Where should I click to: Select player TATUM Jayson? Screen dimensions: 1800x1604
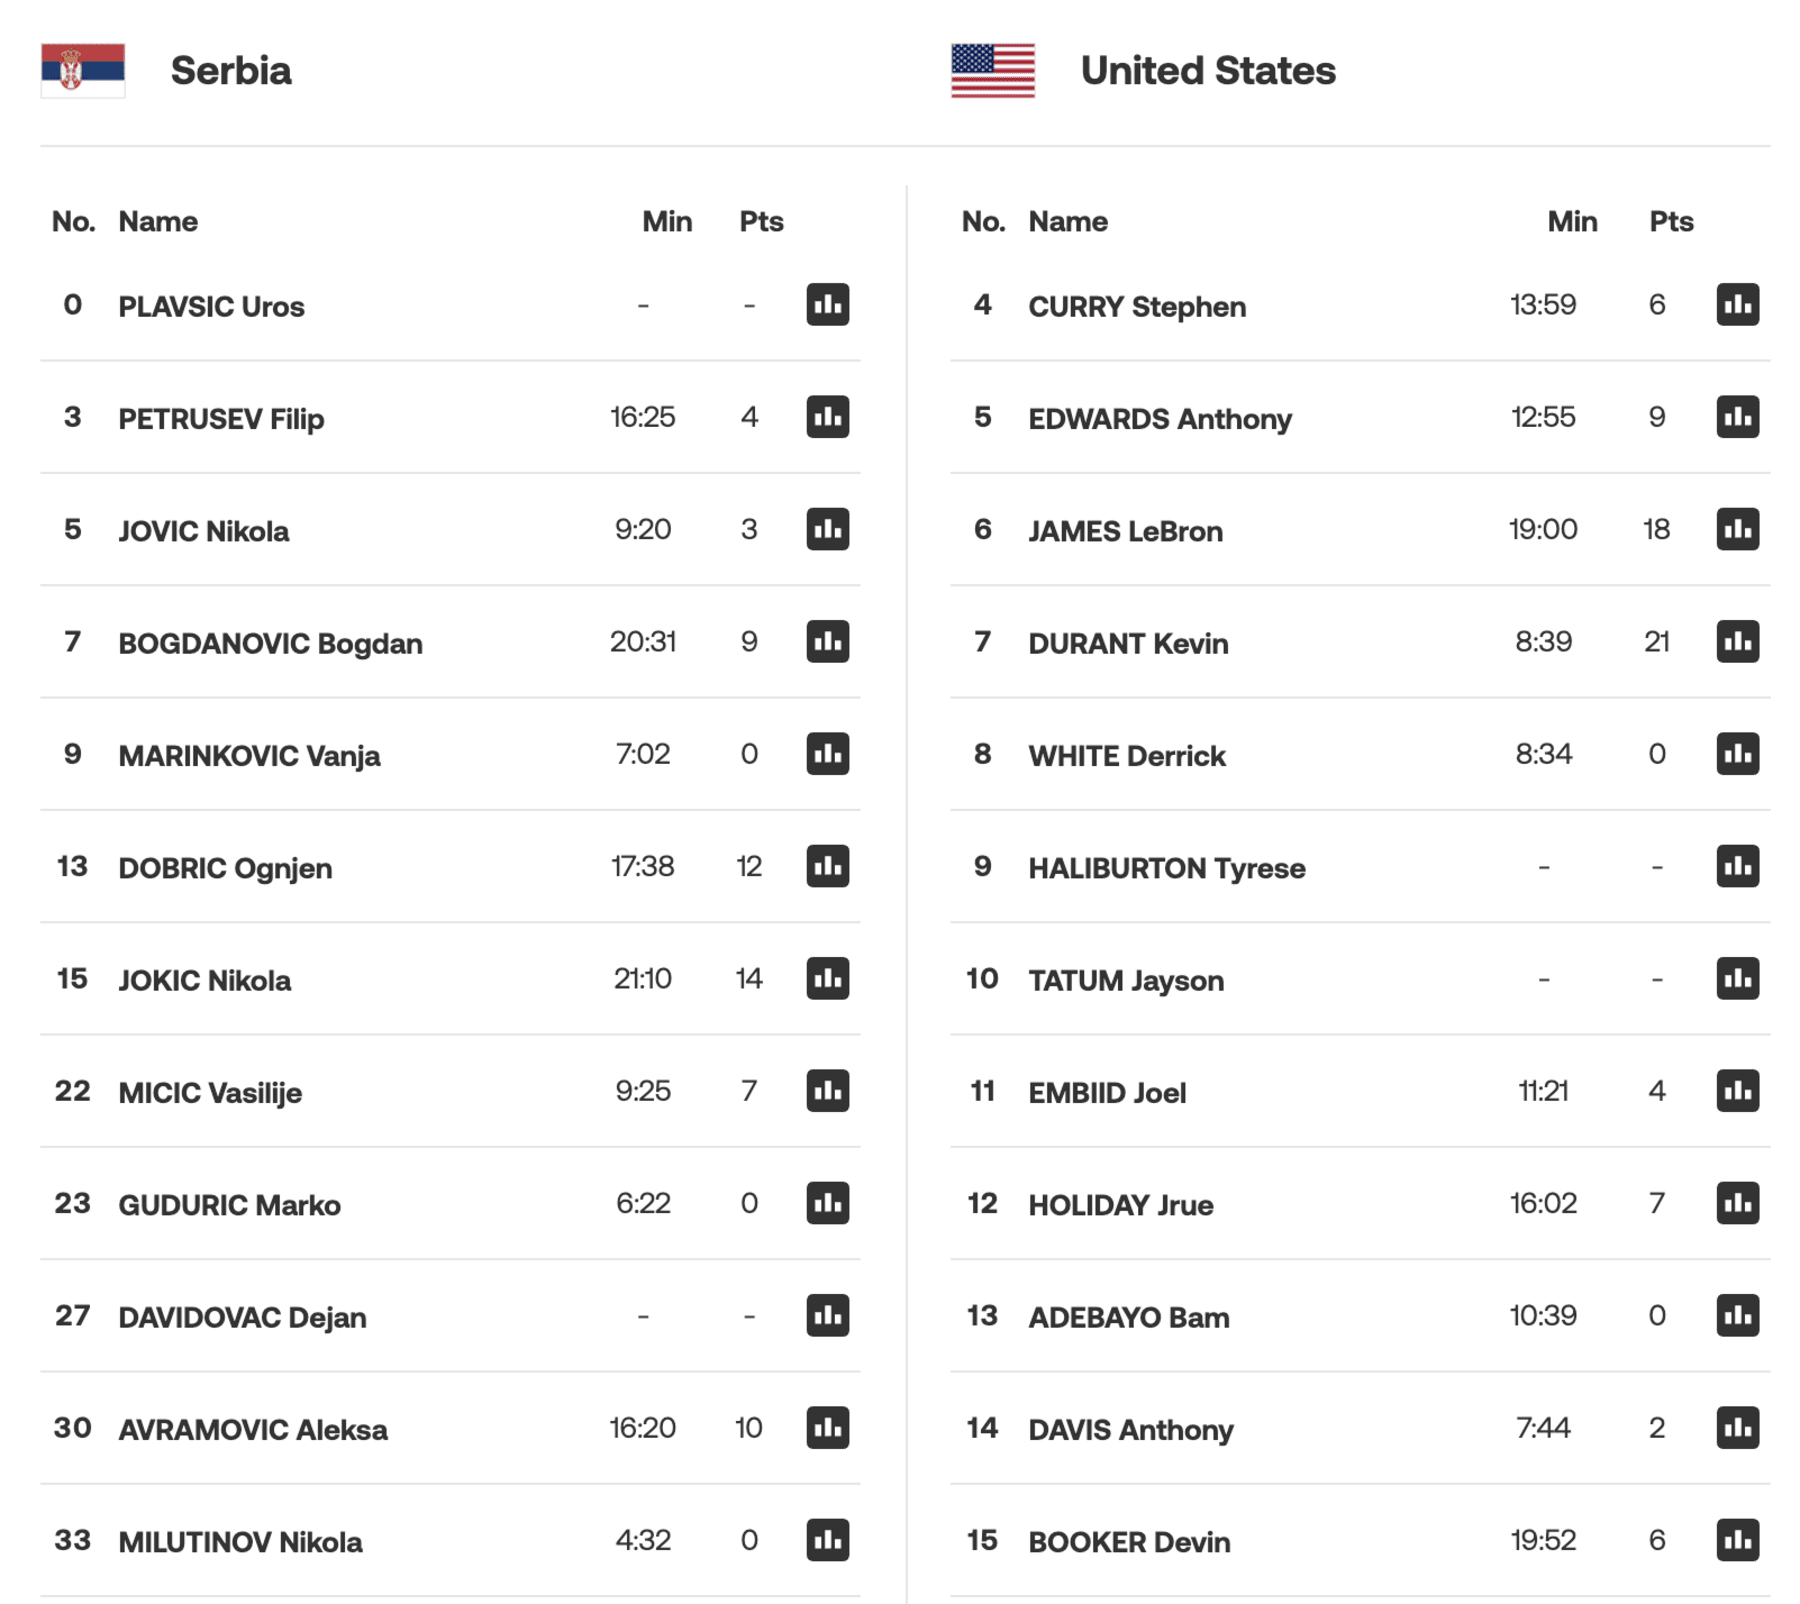[1124, 980]
